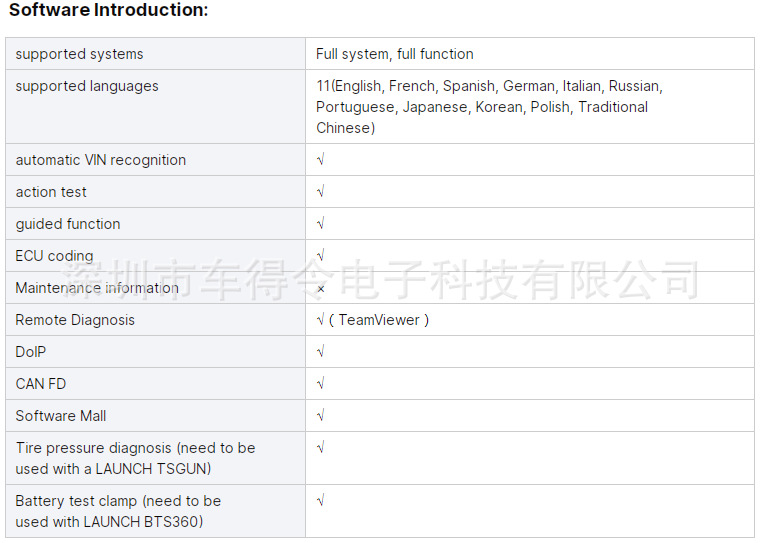Image resolution: width=761 pixels, height=543 pixels.
Task: Click the checkmark in the action test row
Action: point(320,192)
